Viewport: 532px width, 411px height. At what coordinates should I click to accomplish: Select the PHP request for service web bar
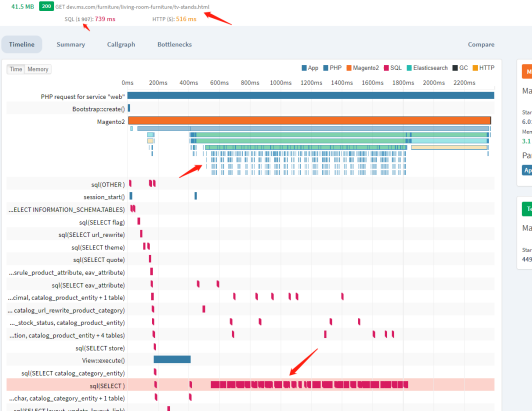(x=311, y=95)
